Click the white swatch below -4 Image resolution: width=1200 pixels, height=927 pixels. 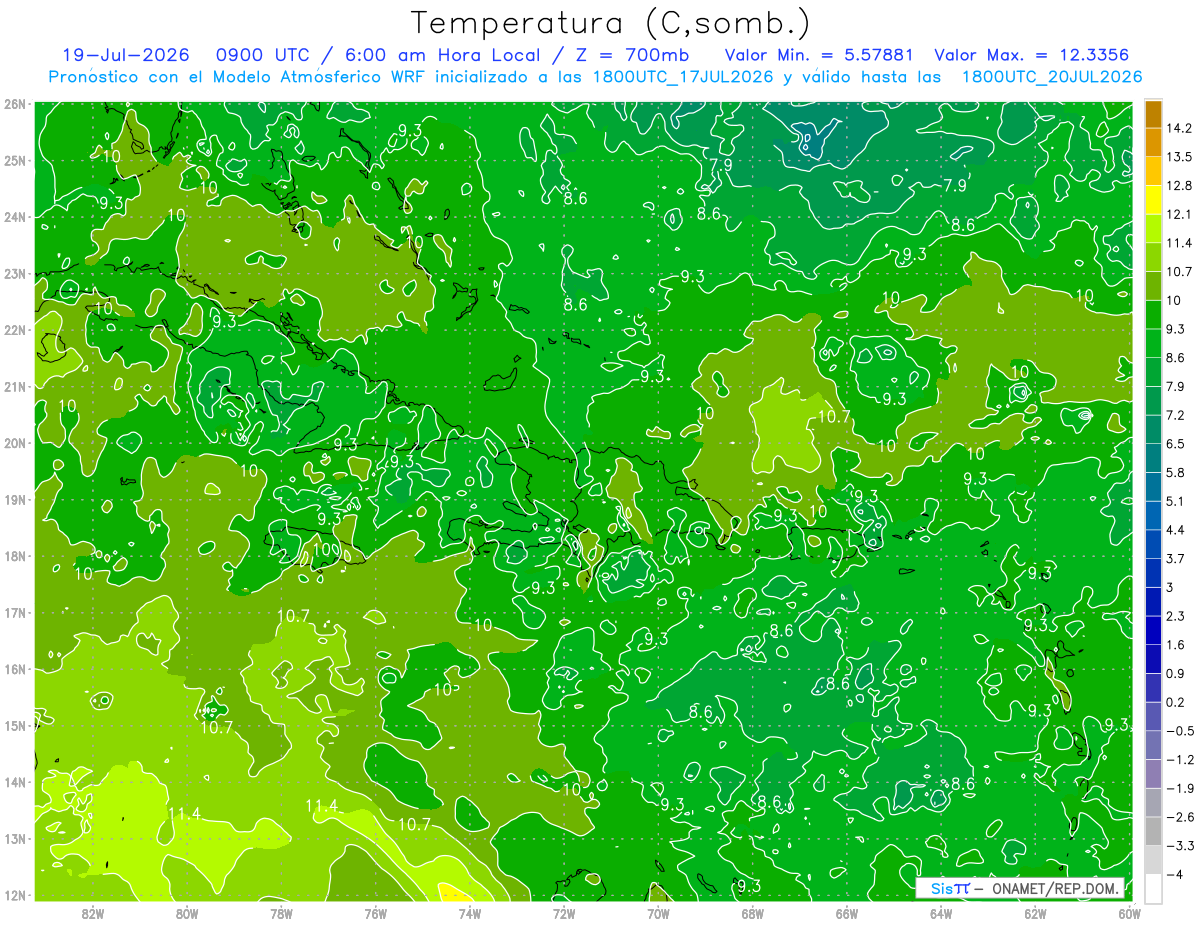coord(1153,888)
